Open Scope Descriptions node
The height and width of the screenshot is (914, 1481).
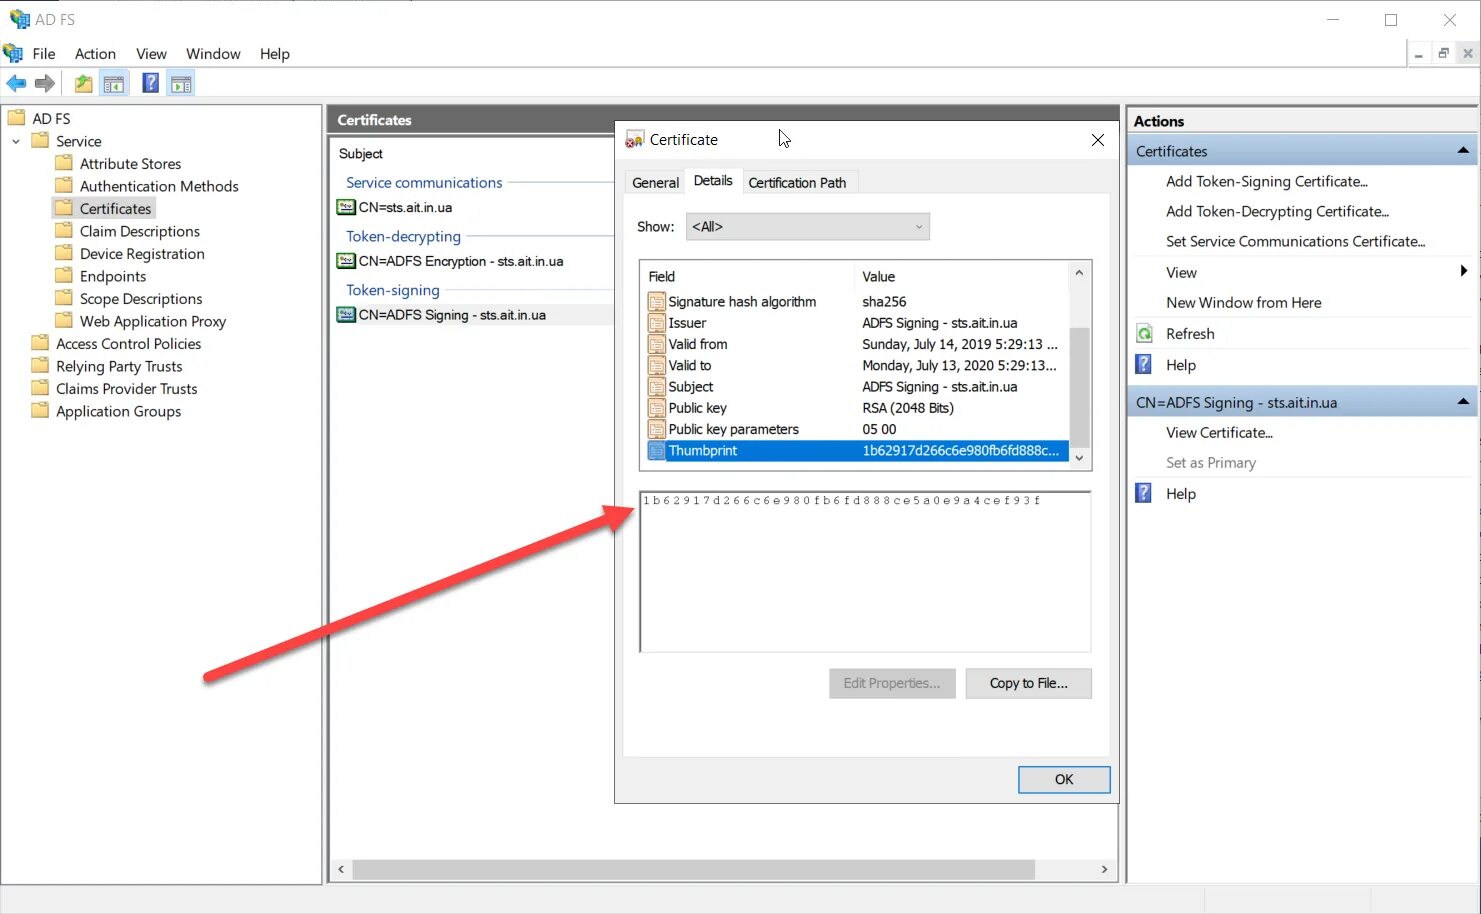[141, 299]
